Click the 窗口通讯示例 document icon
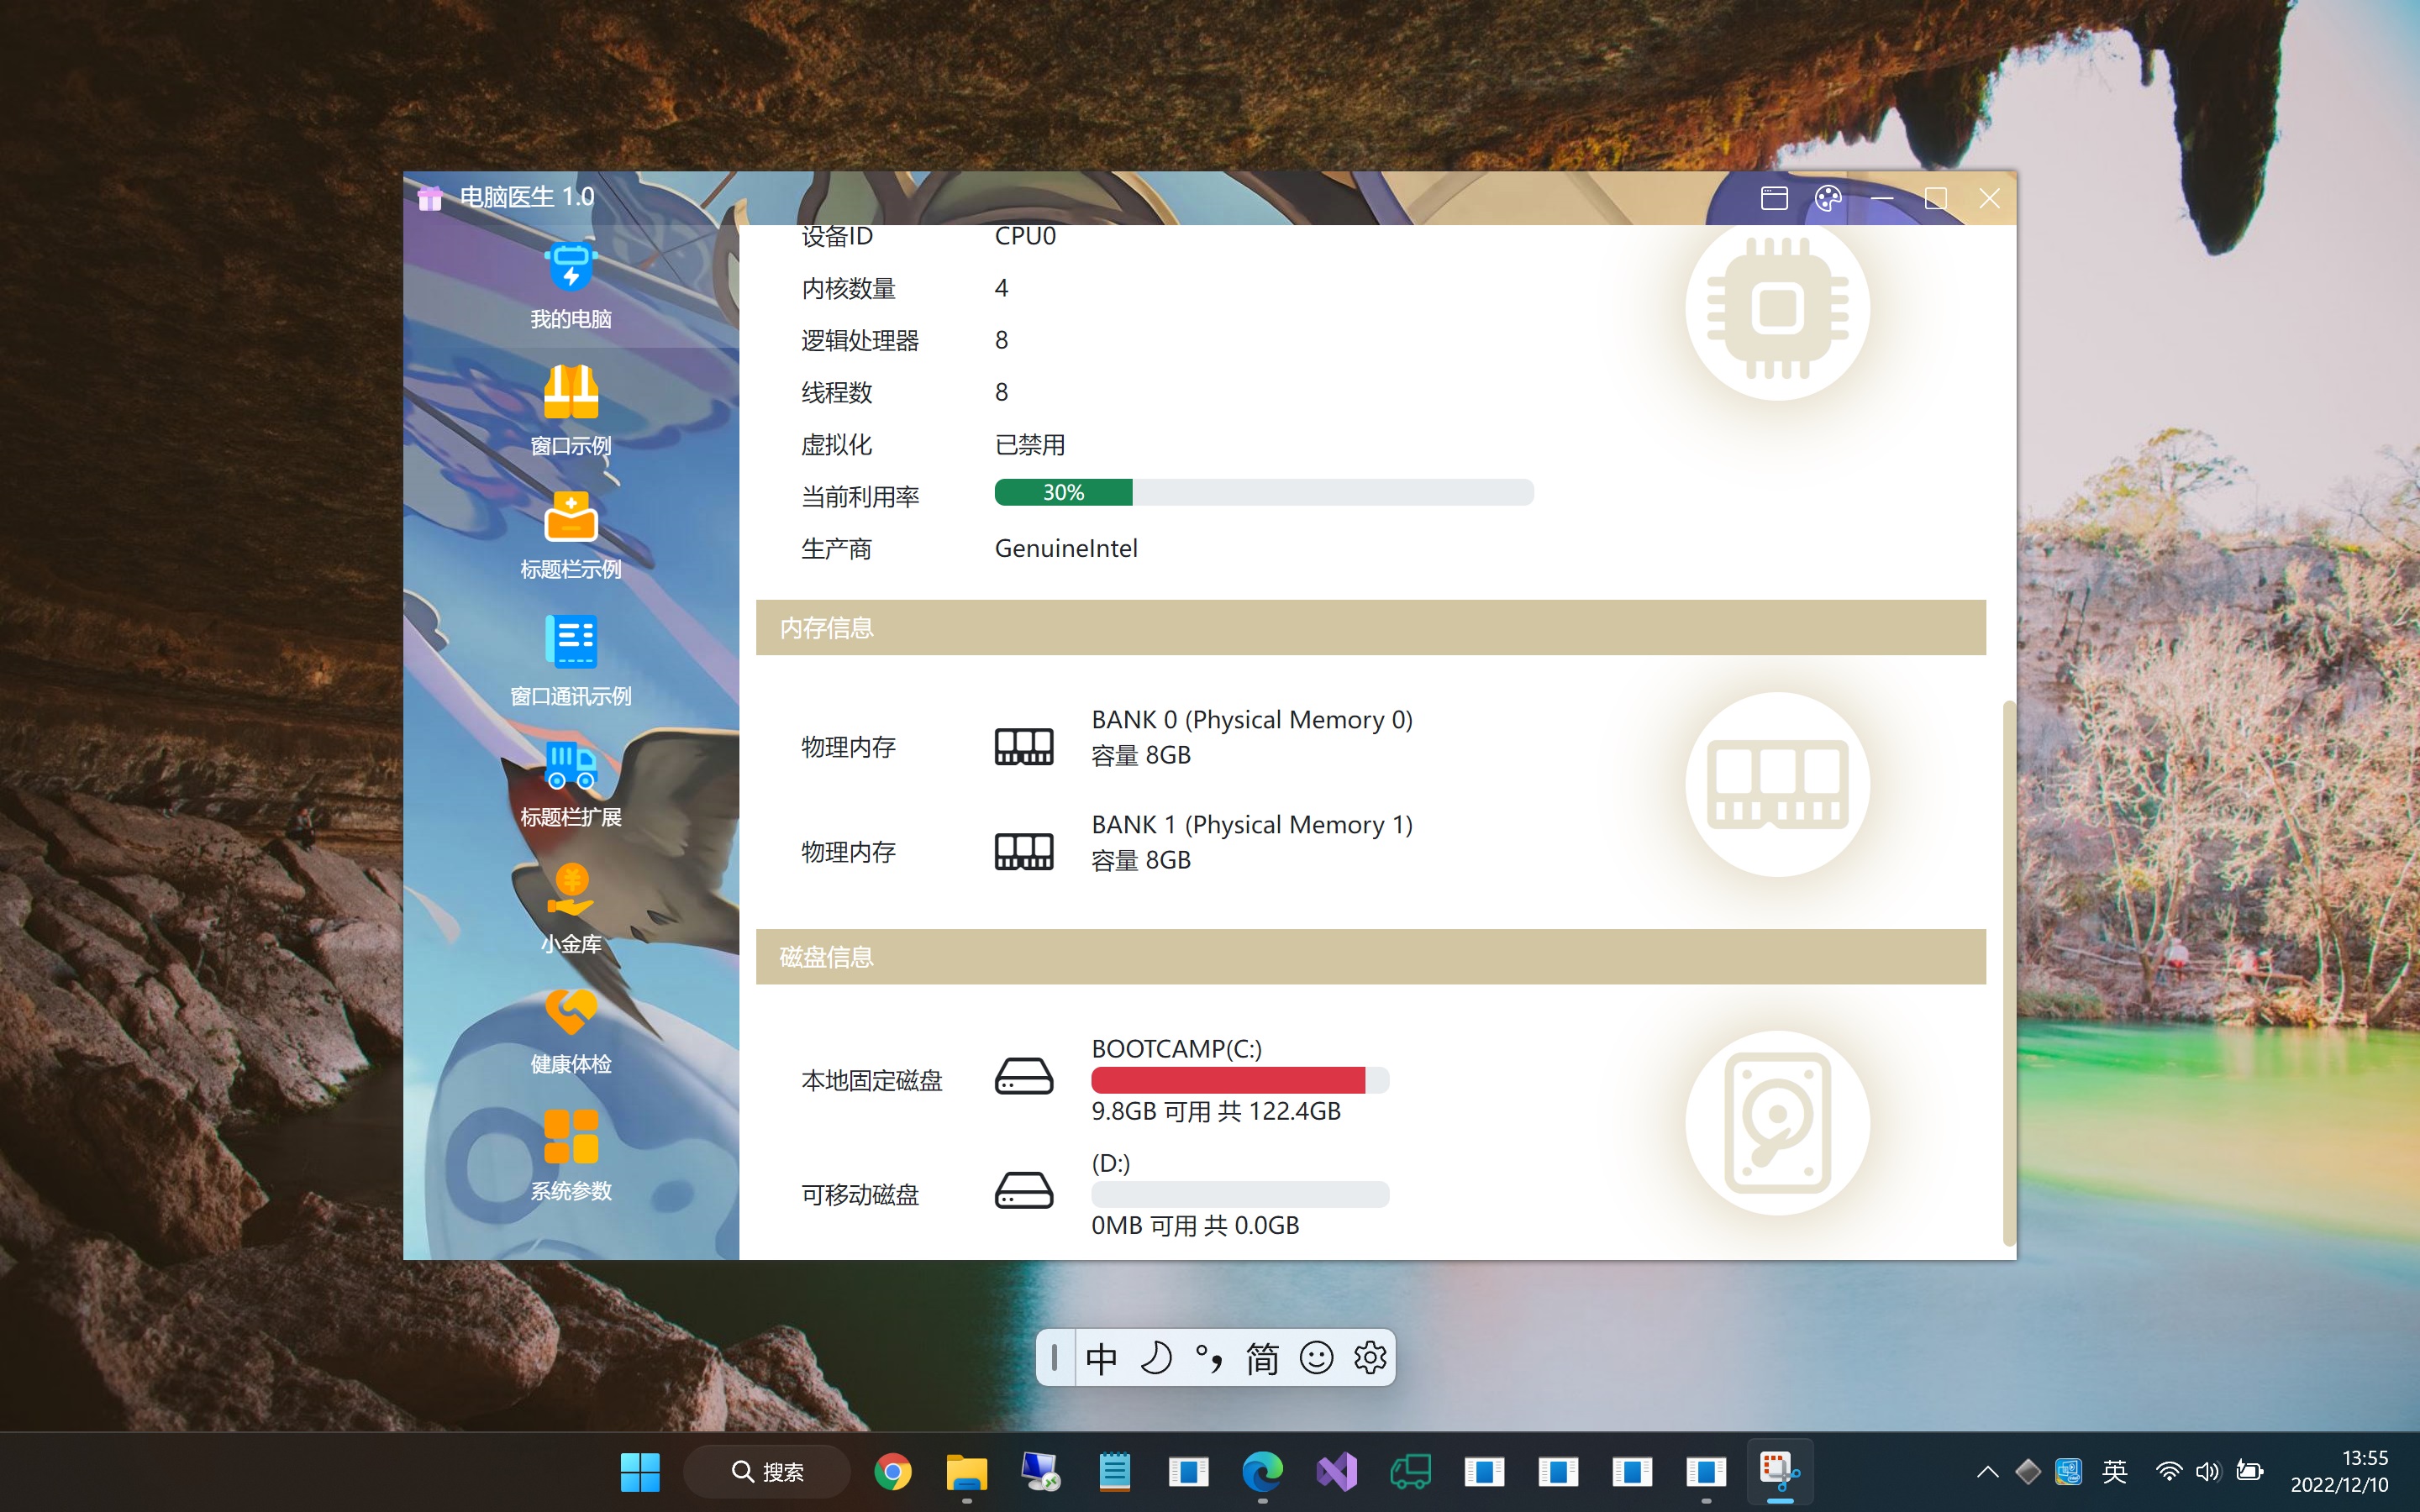 pos(570,642)
